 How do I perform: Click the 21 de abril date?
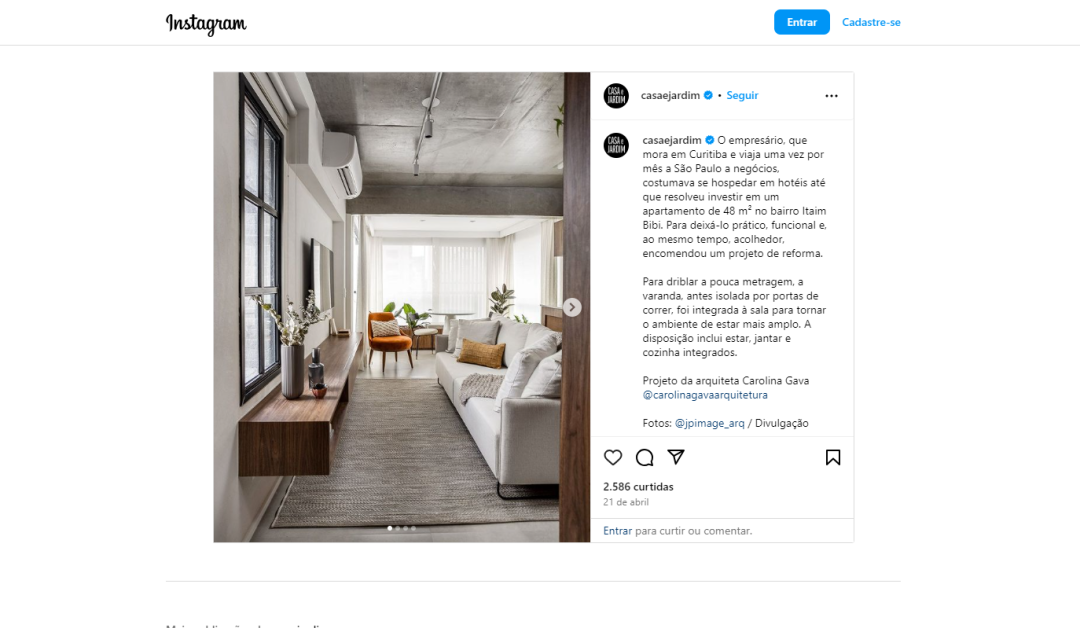point(625,502)
